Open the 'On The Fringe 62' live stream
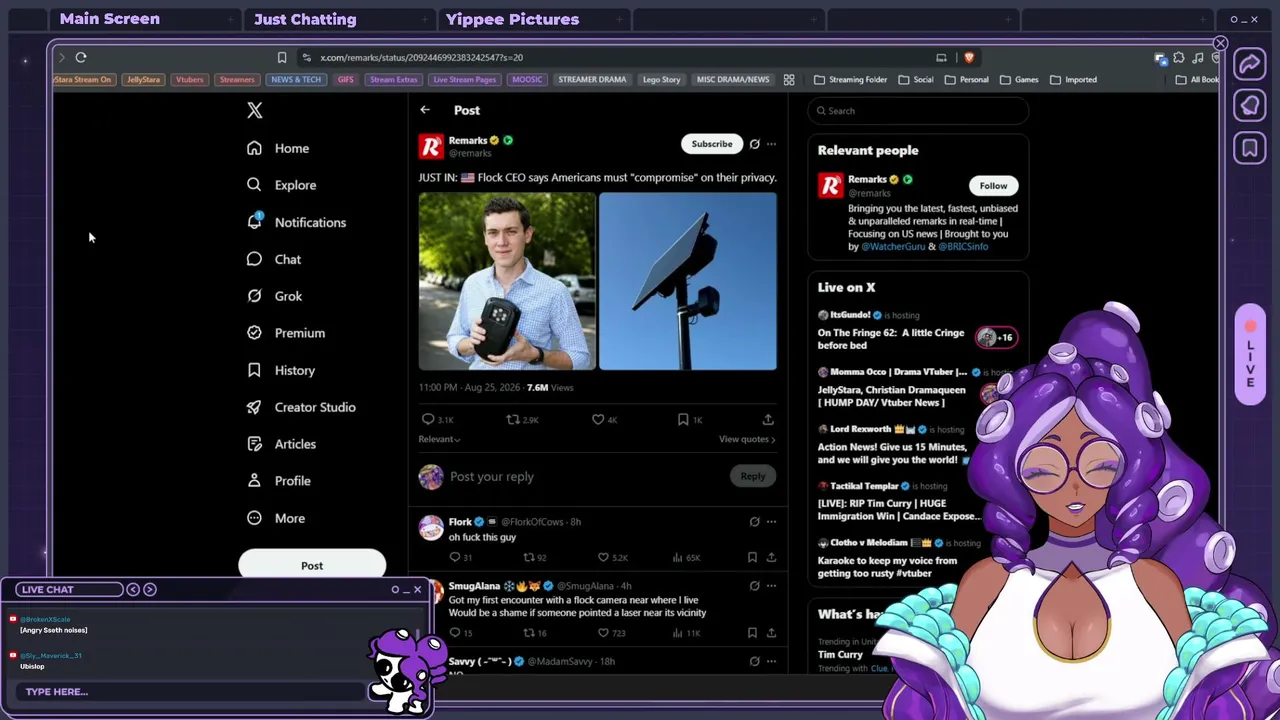Screen dimensions: 1280x720 pos(891,339)
